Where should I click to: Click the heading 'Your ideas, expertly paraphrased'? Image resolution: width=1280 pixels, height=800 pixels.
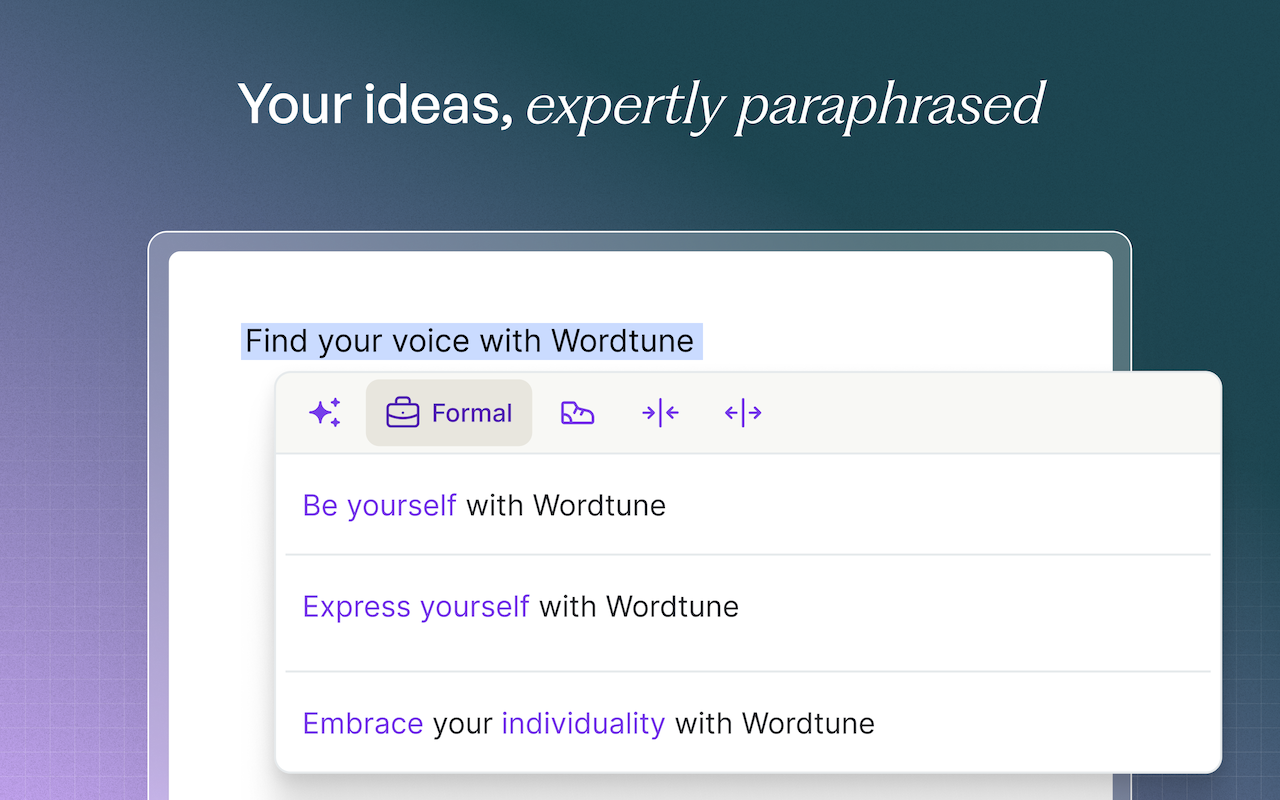(640, 104)
